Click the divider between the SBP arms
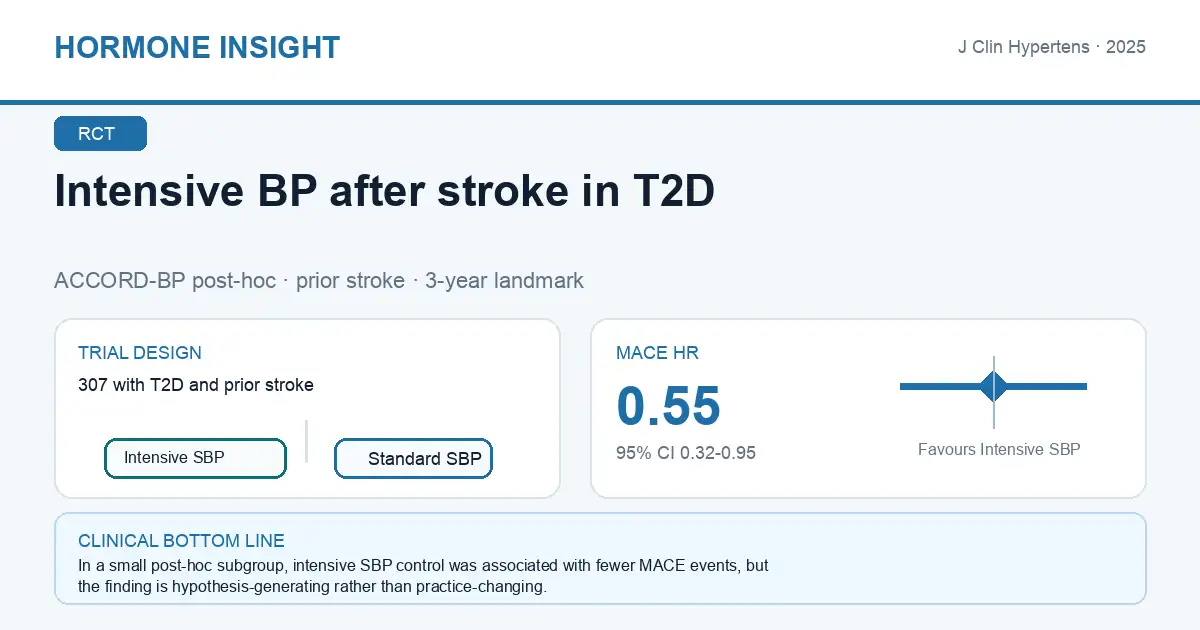Screen dimensions: 1200x630 tap(306, 441)
